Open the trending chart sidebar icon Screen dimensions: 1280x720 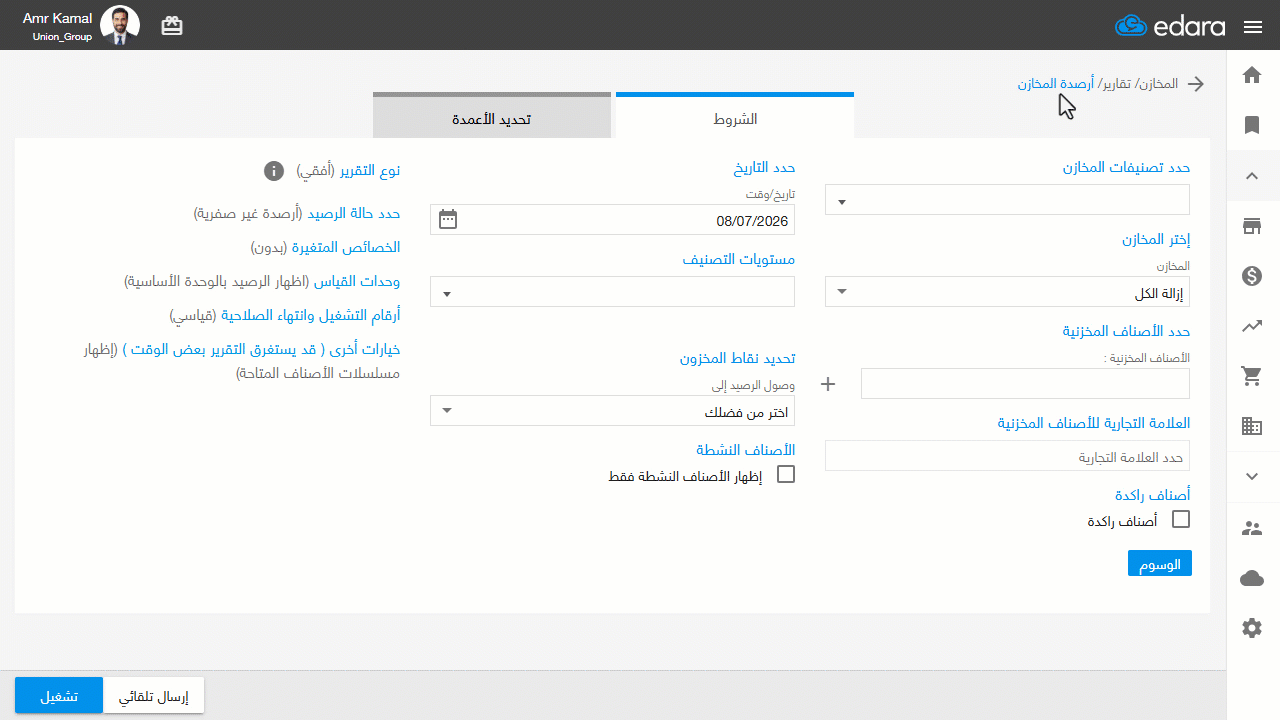tap(1252, 325)
